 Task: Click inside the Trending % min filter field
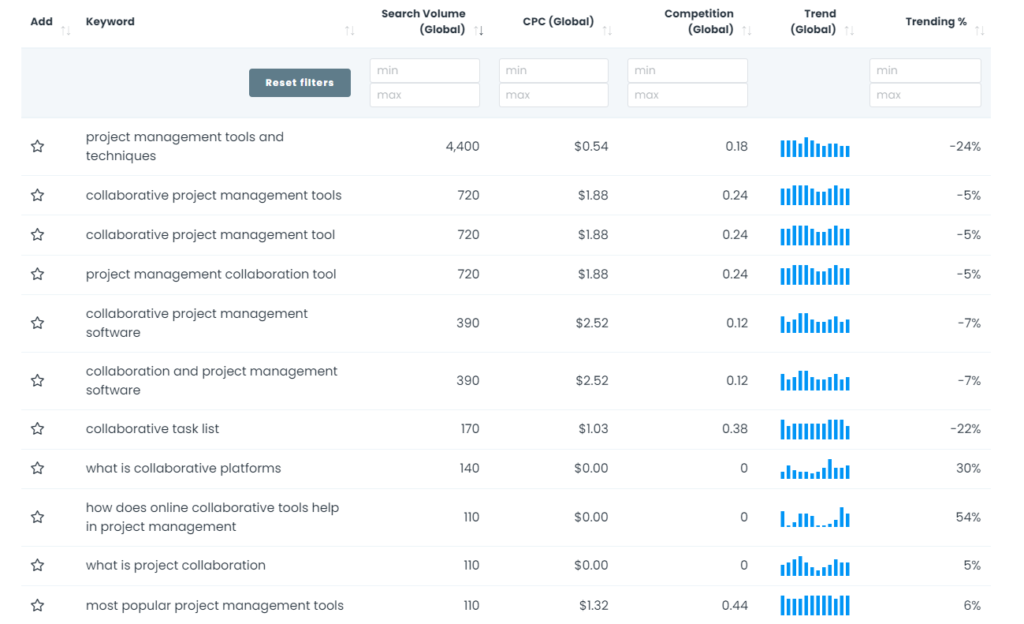[924, 70]
